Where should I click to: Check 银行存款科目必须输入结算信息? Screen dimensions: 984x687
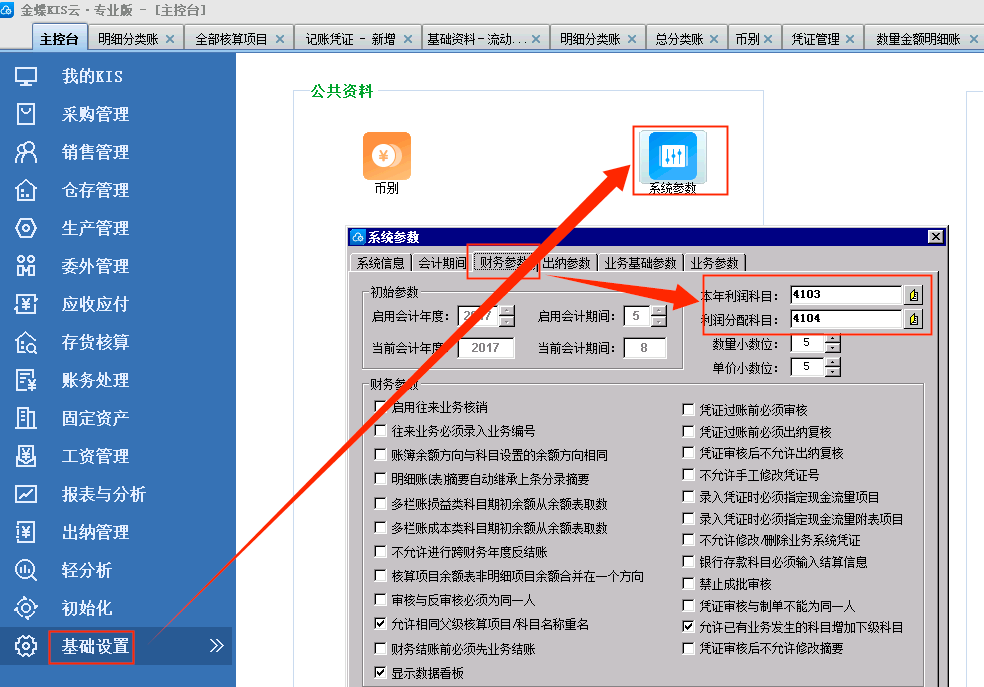click(688, 562)
